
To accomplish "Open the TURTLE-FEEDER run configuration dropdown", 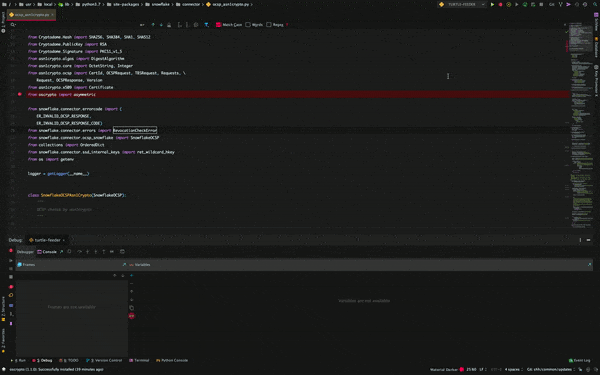I will click(462, 4).
